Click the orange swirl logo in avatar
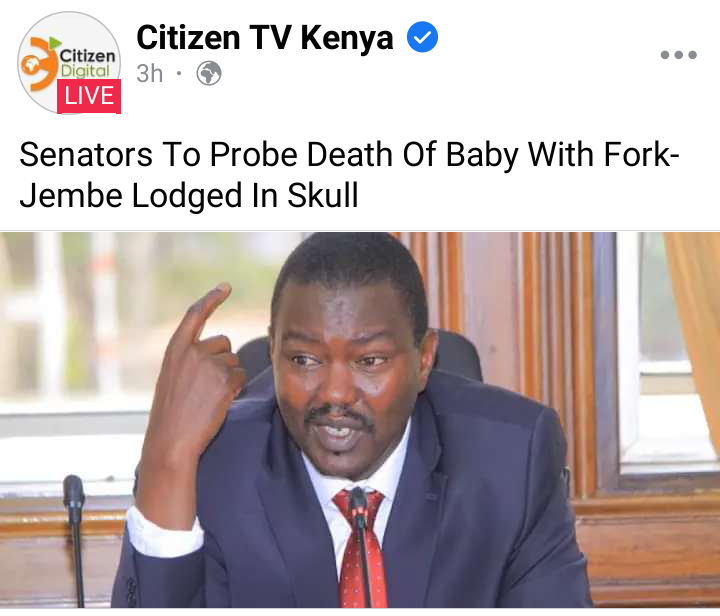The width and height of the screenshot is (720, 616). 39,64
